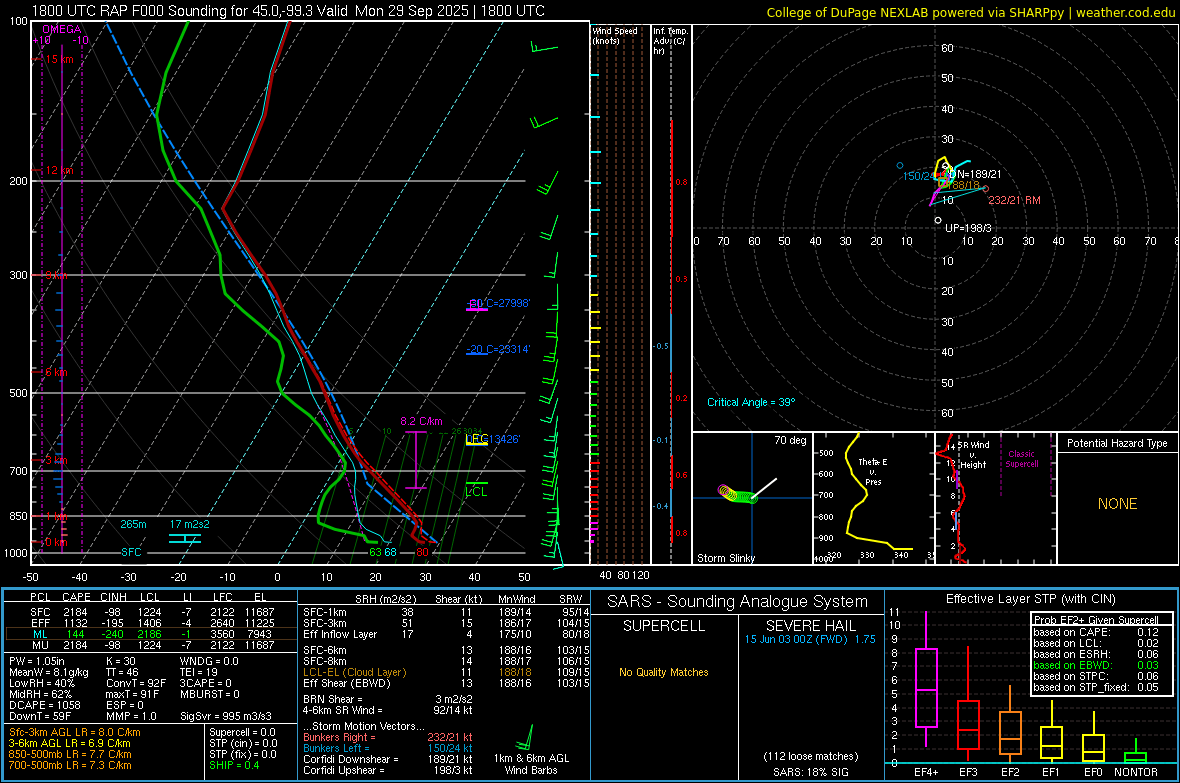Select the 70 deg slinky value
Image resolution: width=1180 pixels, height=783 pixels.
[790, 440]
